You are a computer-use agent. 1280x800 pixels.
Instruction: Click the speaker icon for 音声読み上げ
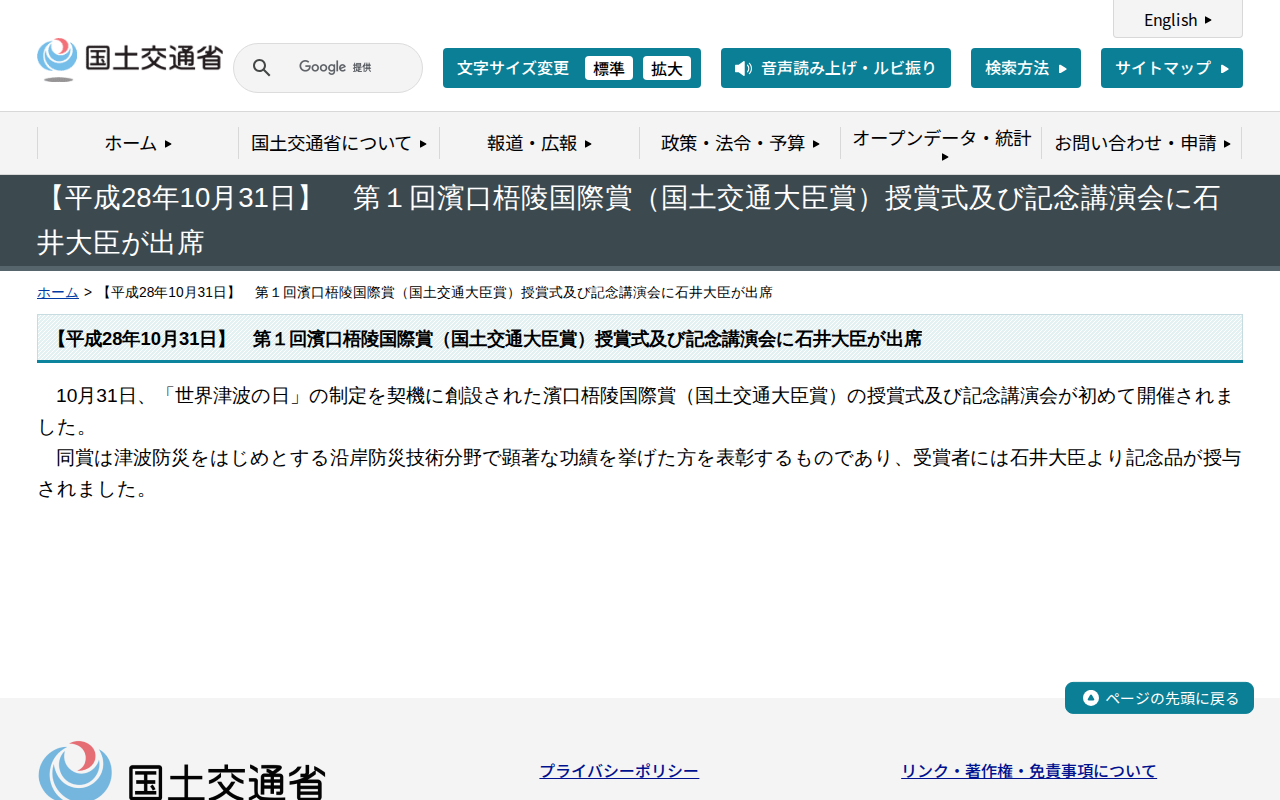click(x=740, y=68)
